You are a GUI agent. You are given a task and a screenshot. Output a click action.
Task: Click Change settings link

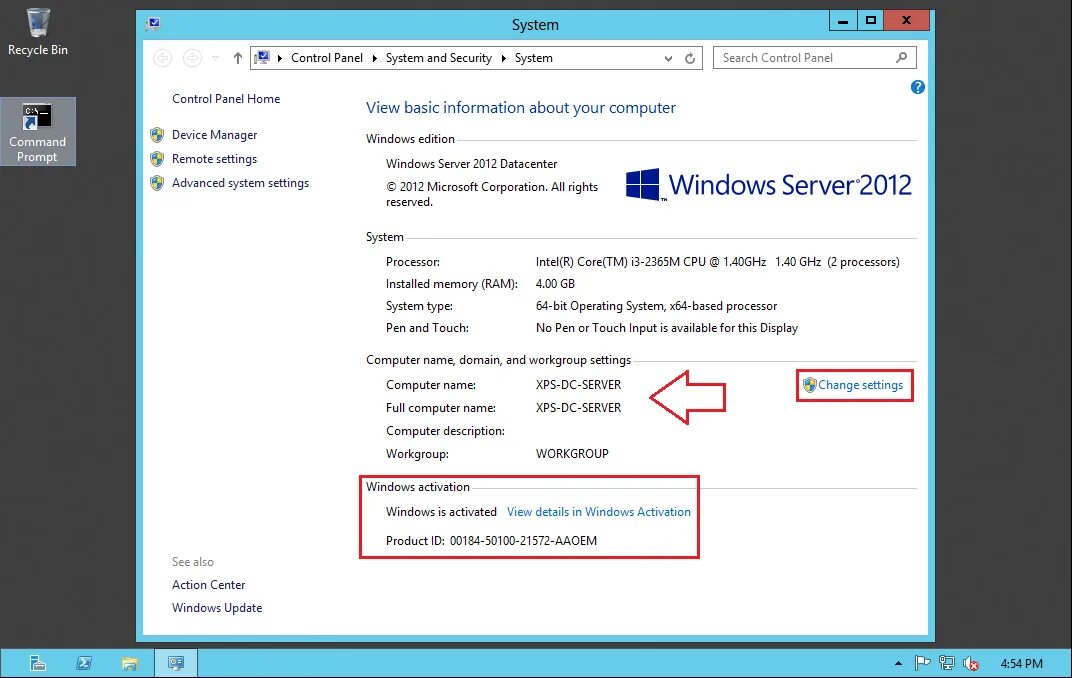point(860,385)
